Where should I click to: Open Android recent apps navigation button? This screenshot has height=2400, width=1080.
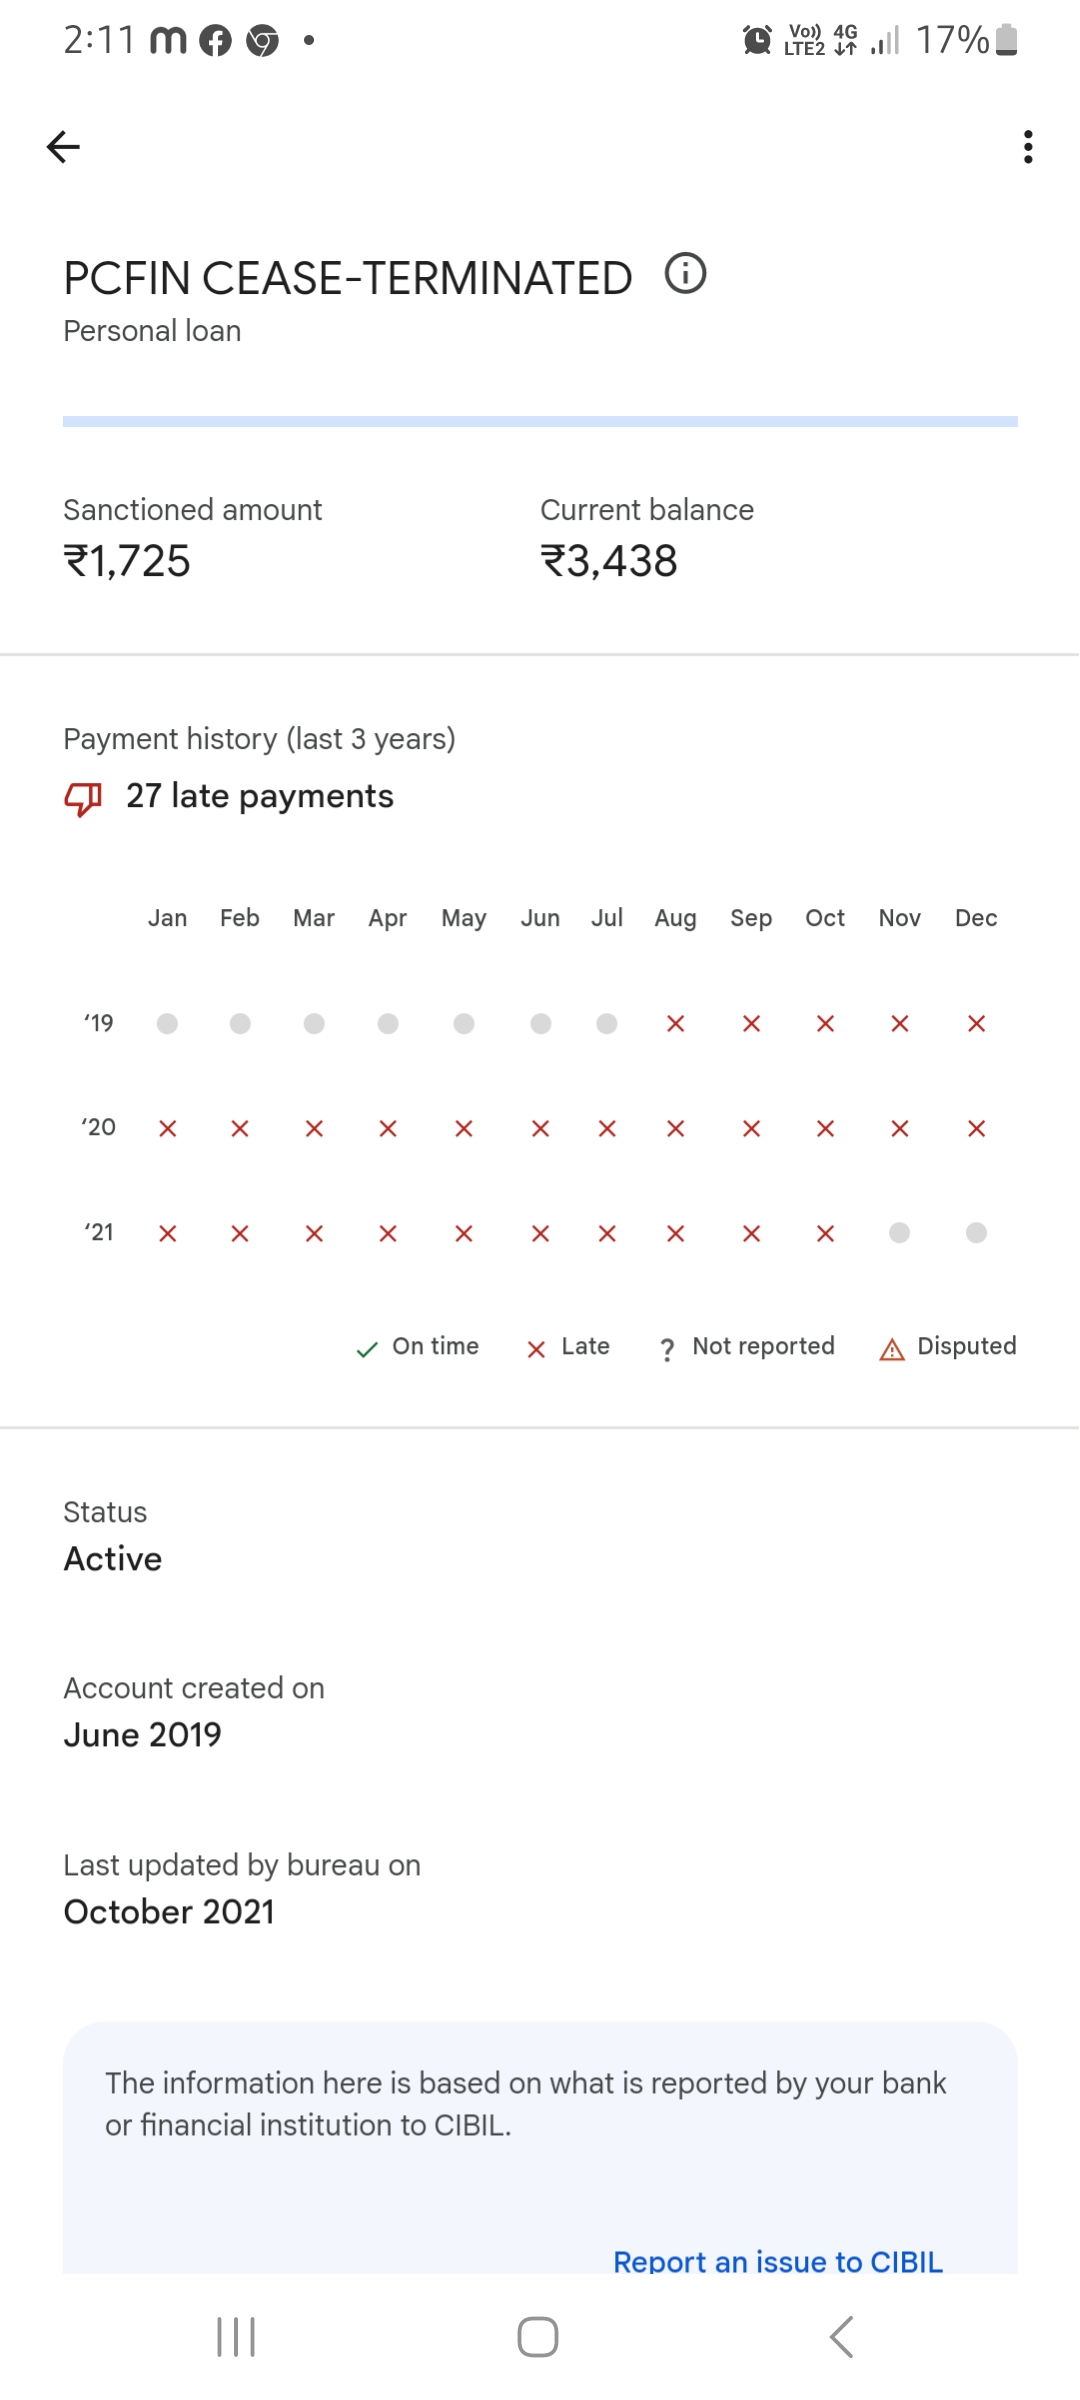(236, 2337)
